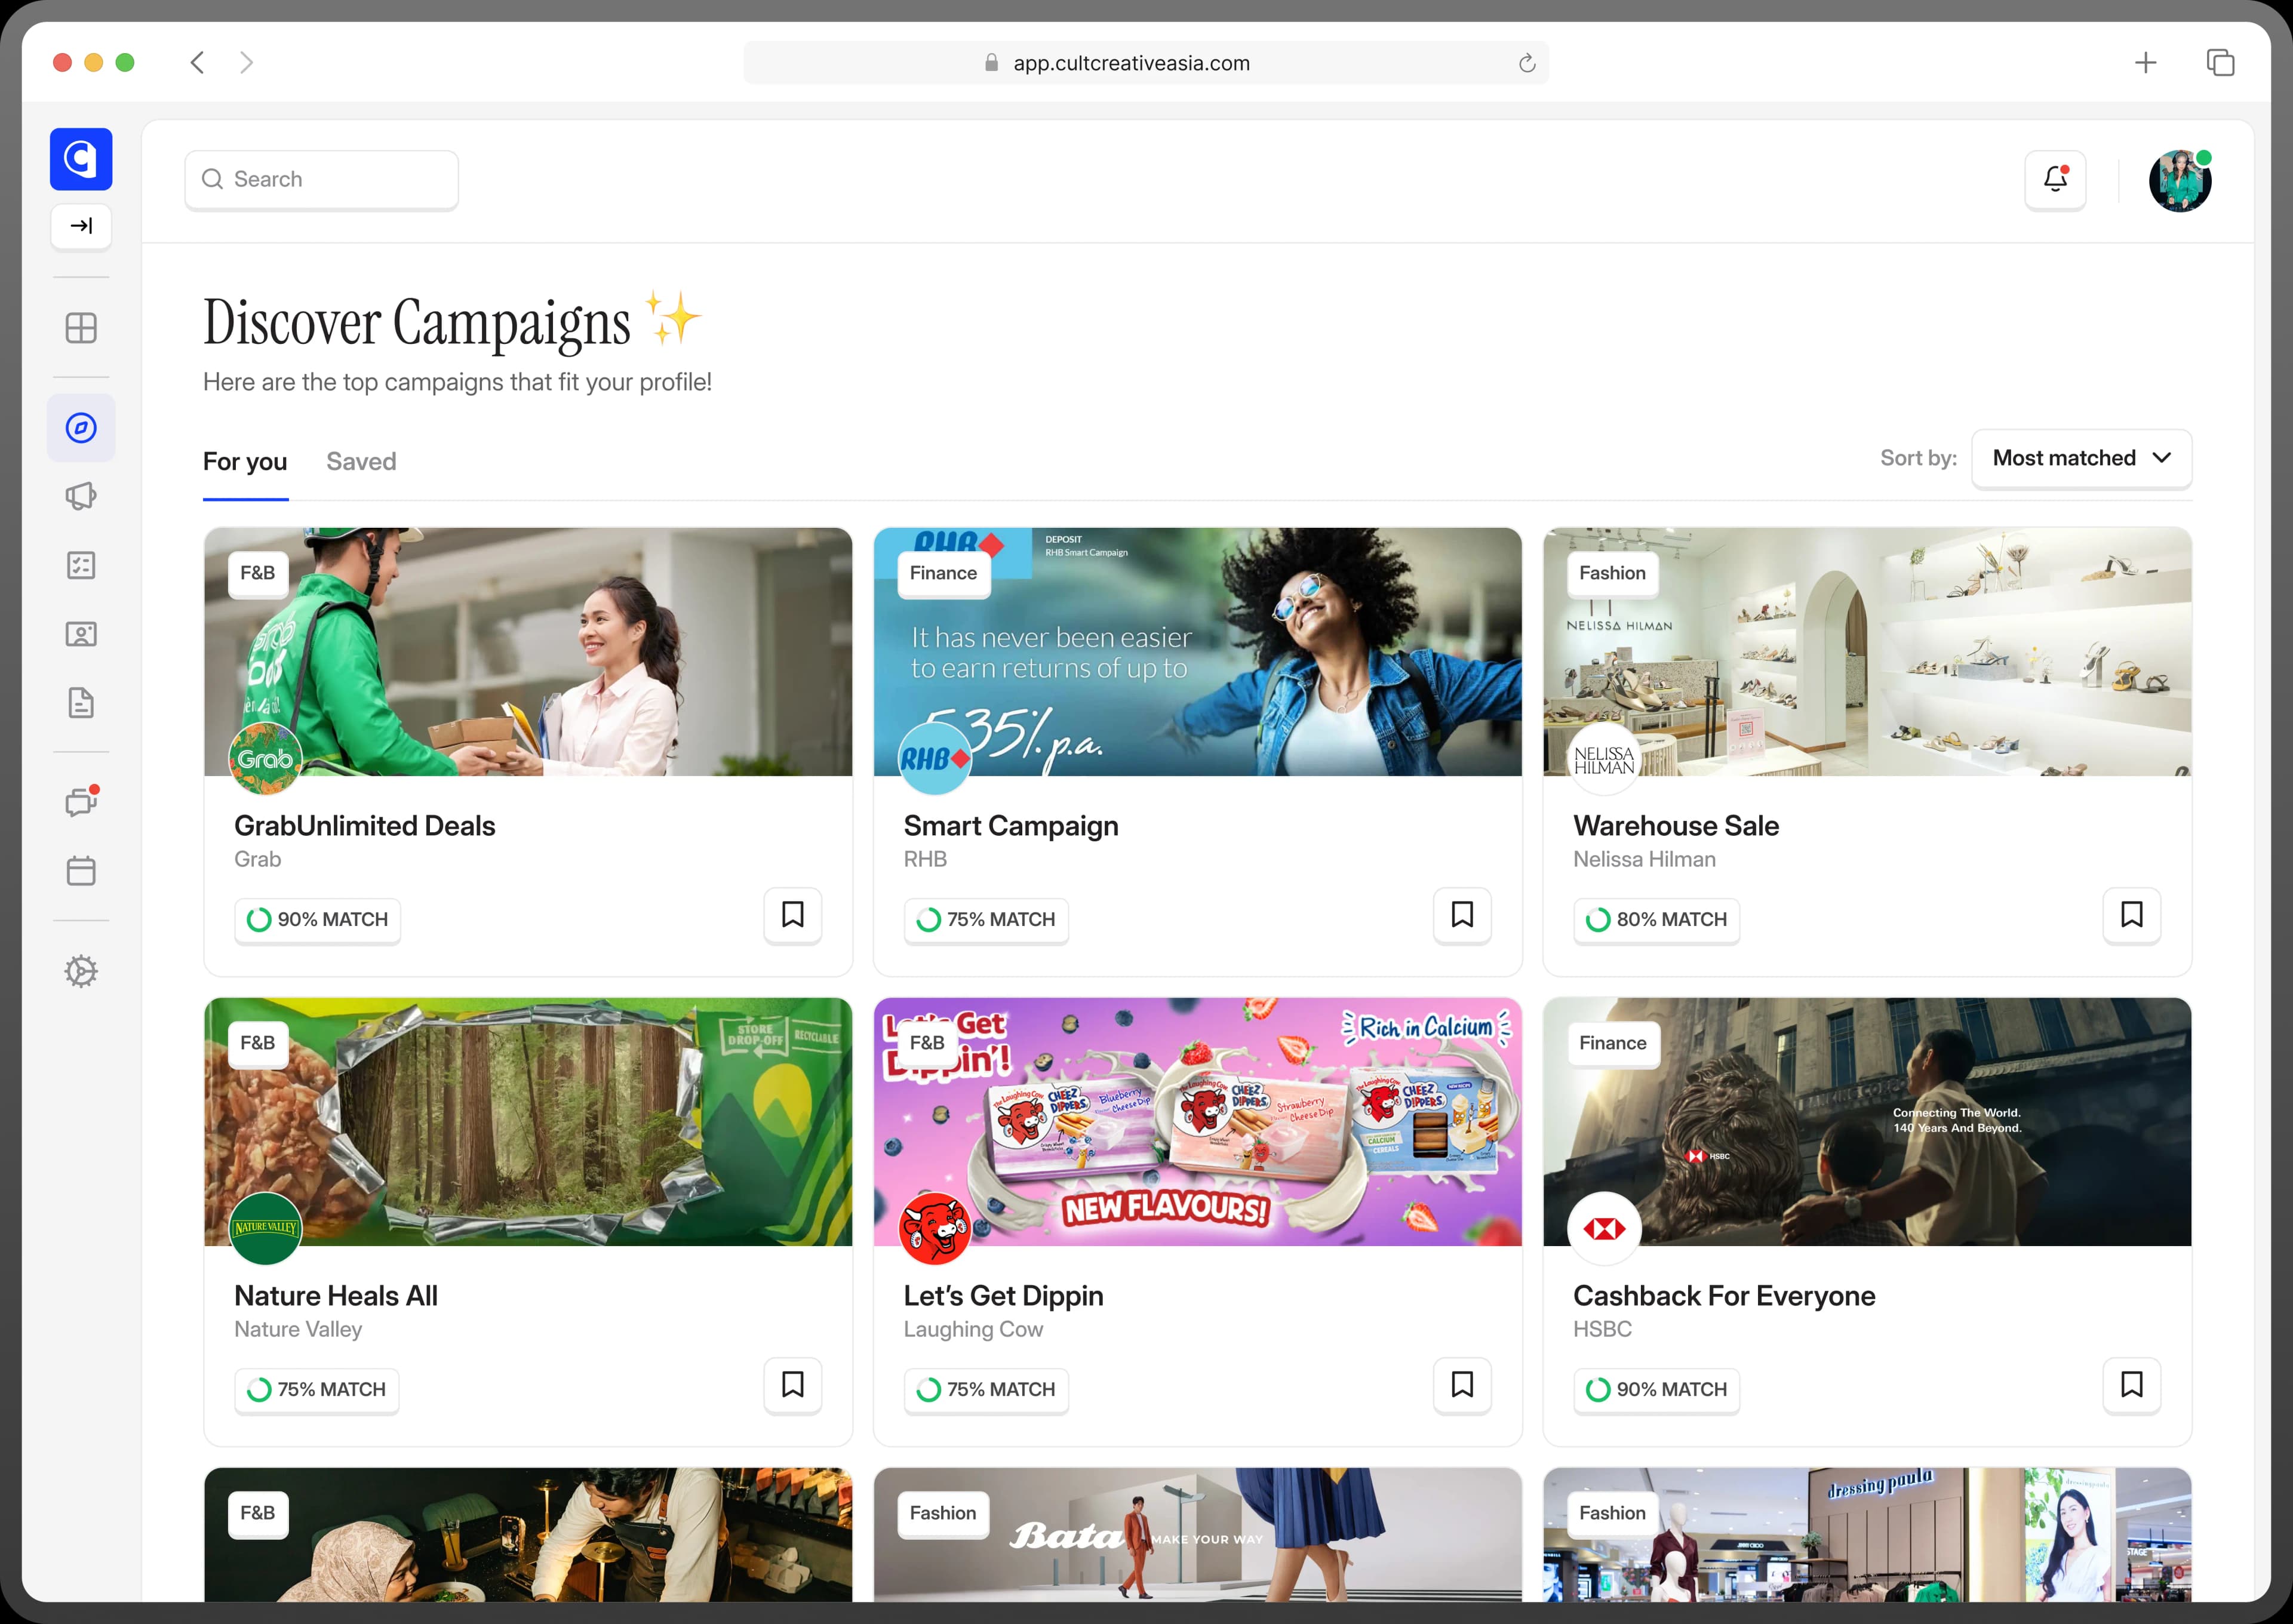
Task: Click the 75% match indicator on Nature Heals All
Action: point(317,1389)
